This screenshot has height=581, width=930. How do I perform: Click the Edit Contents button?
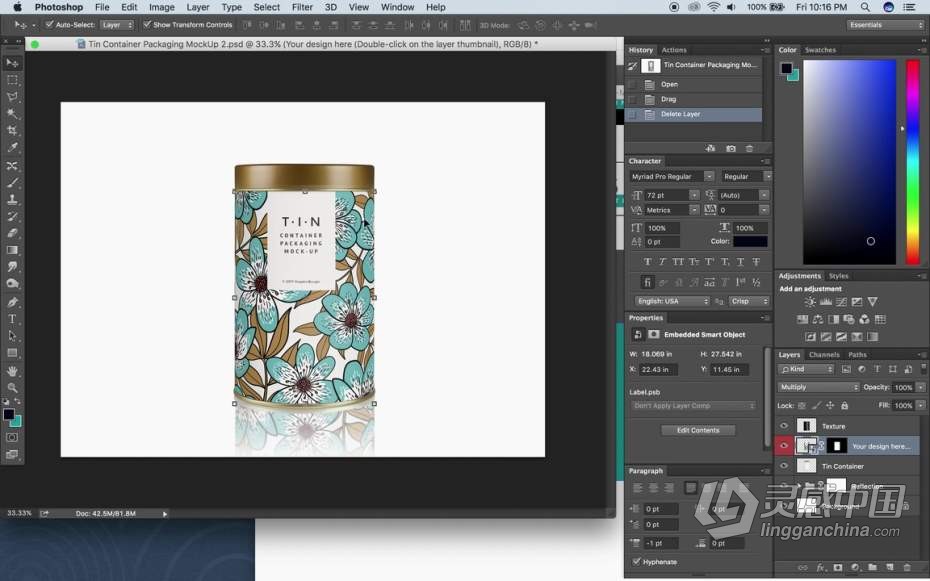pos(698,430)
